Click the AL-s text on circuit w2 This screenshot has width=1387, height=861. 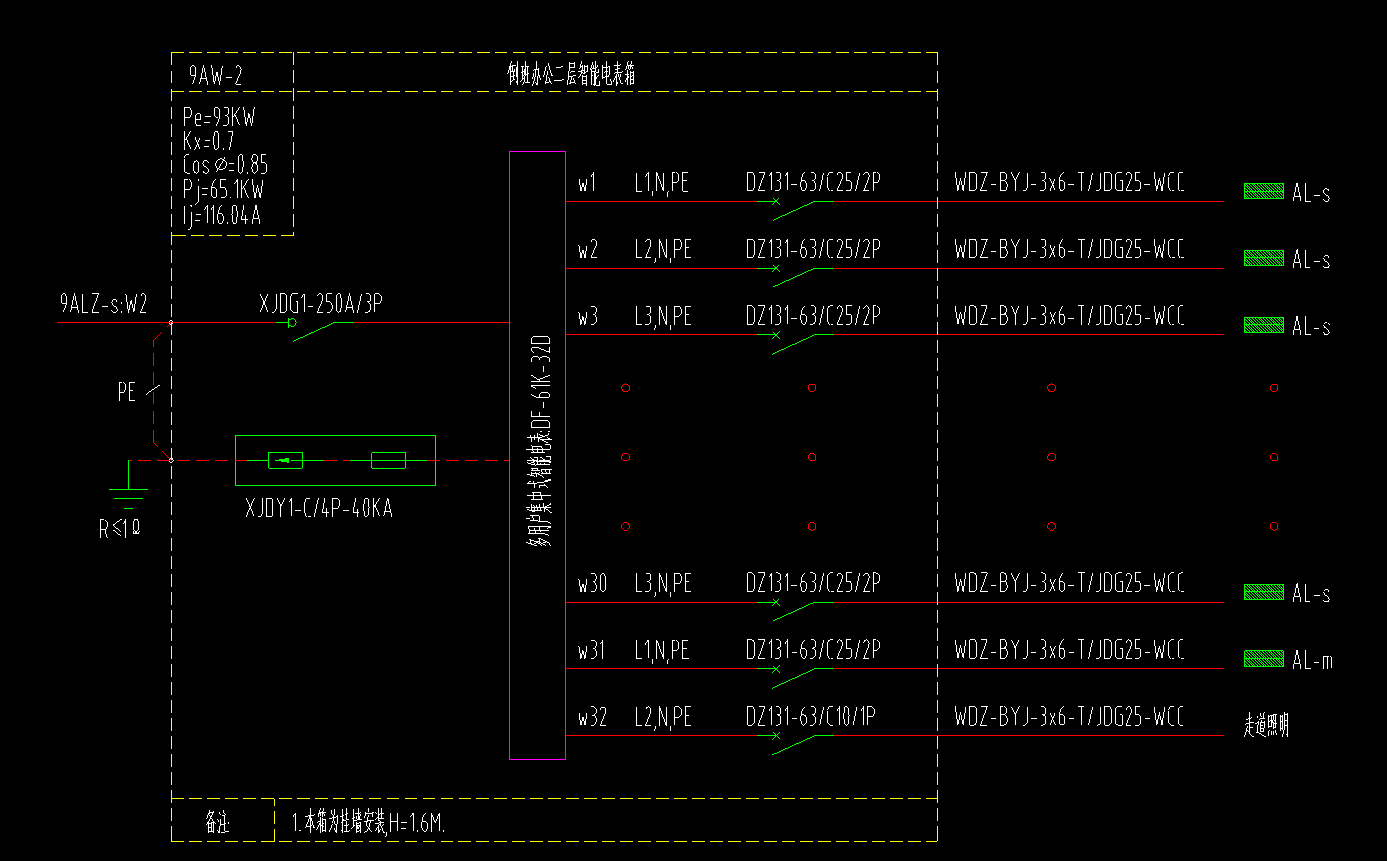click(x=1311, y=261)
